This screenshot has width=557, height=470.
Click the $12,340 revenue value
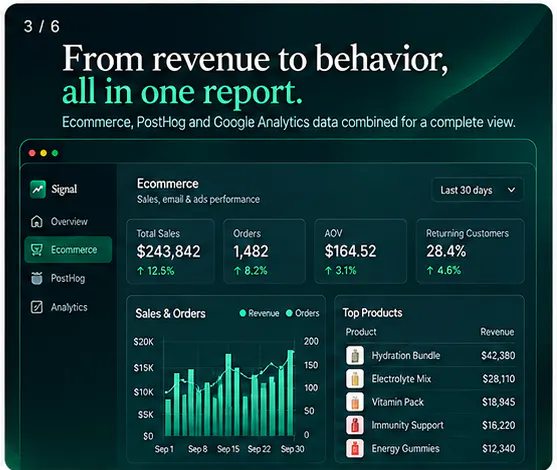point(498,448)
